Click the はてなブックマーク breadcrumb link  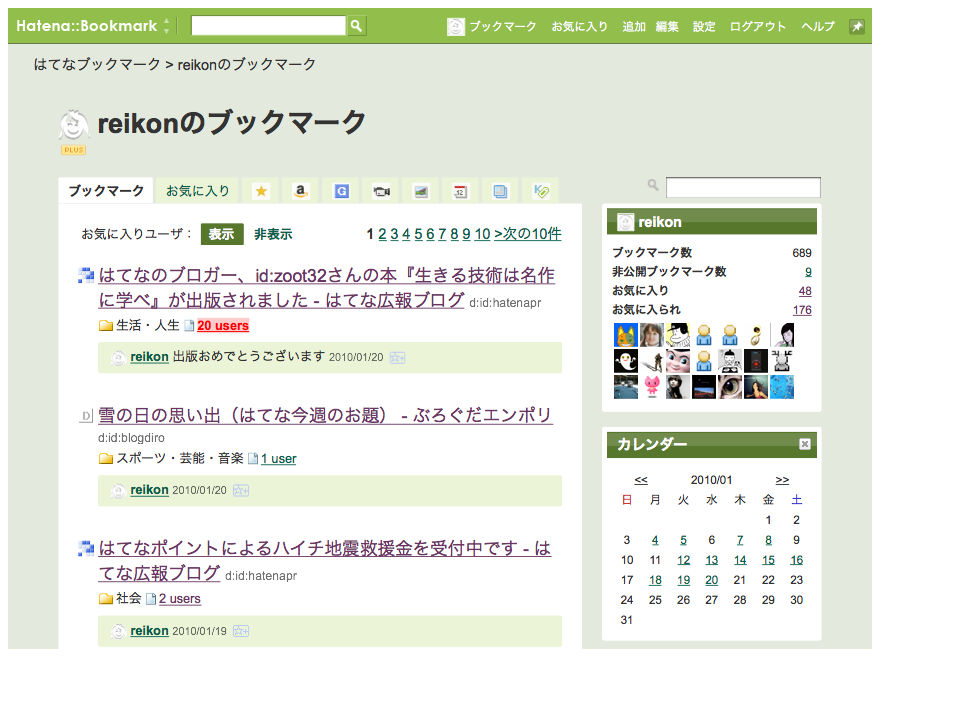(x=97, y=64)
